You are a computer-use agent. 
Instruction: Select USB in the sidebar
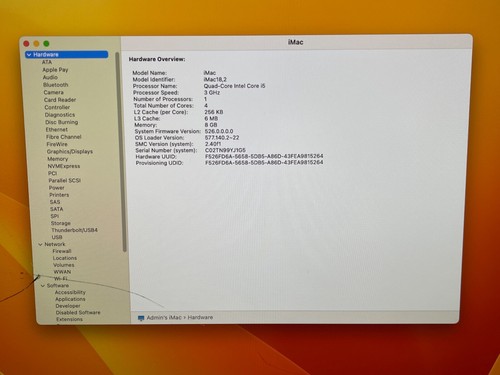click(x=57, y=237)
